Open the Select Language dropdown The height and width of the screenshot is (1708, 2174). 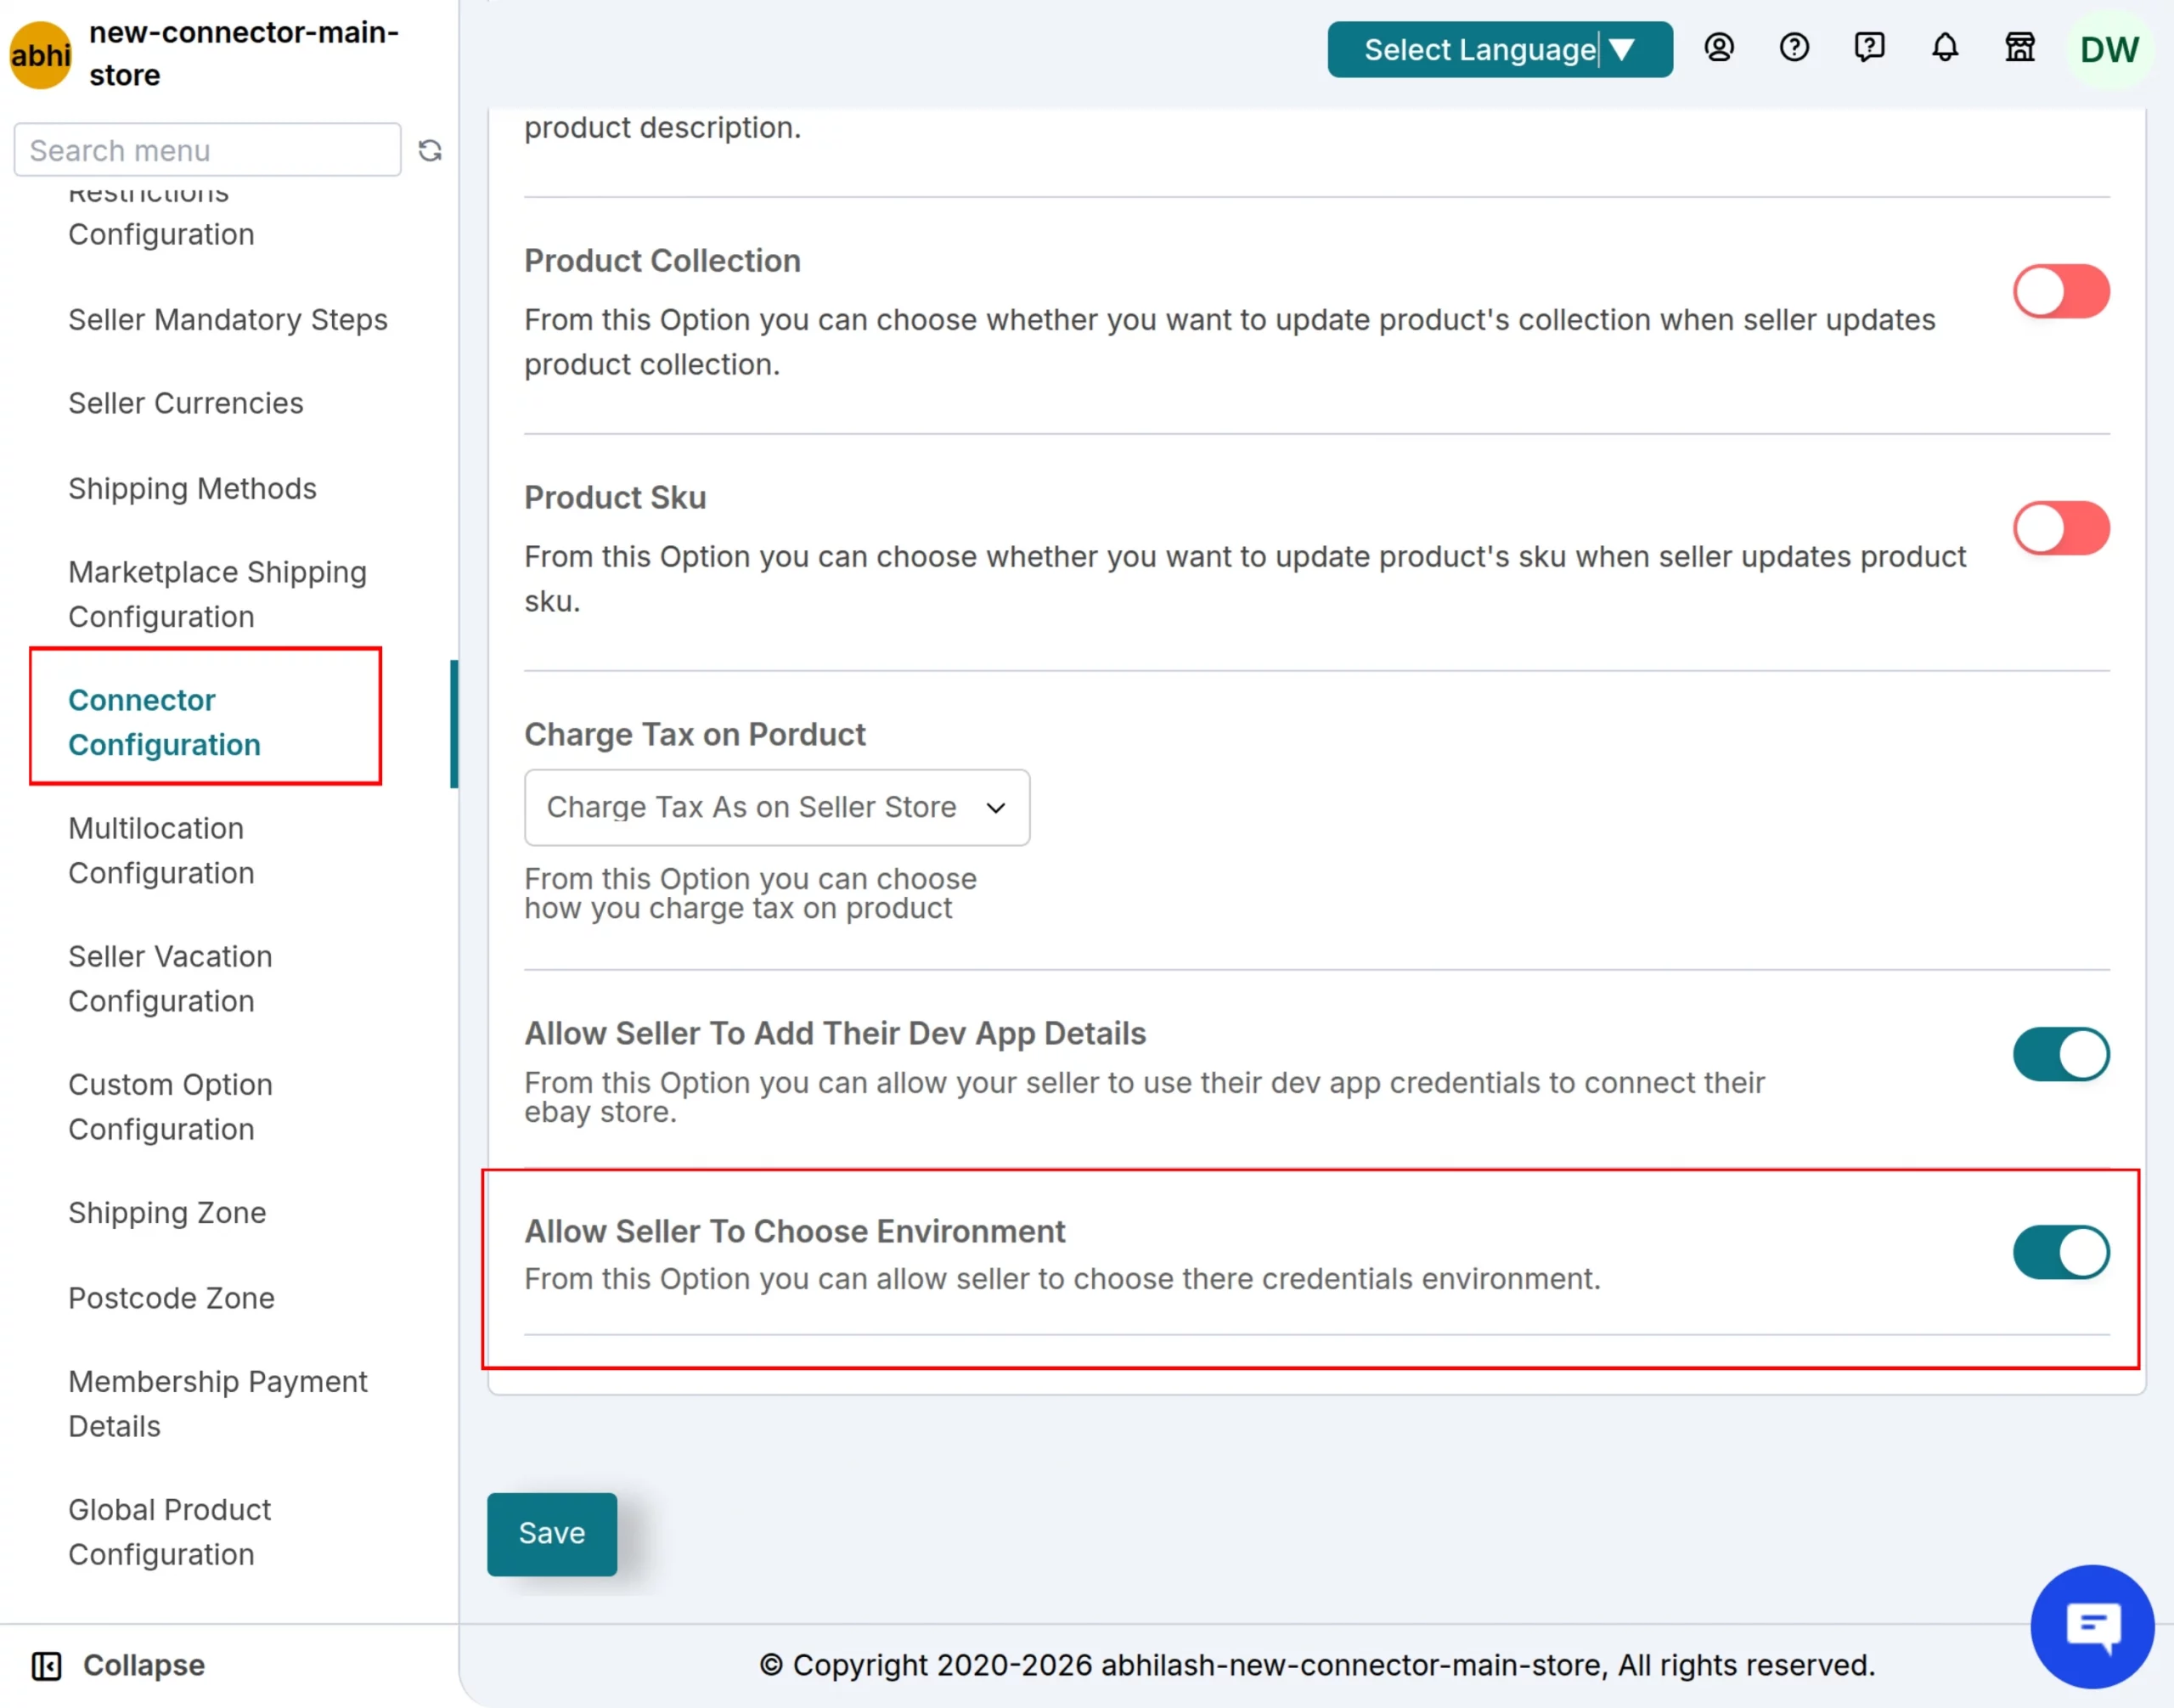1500,49
